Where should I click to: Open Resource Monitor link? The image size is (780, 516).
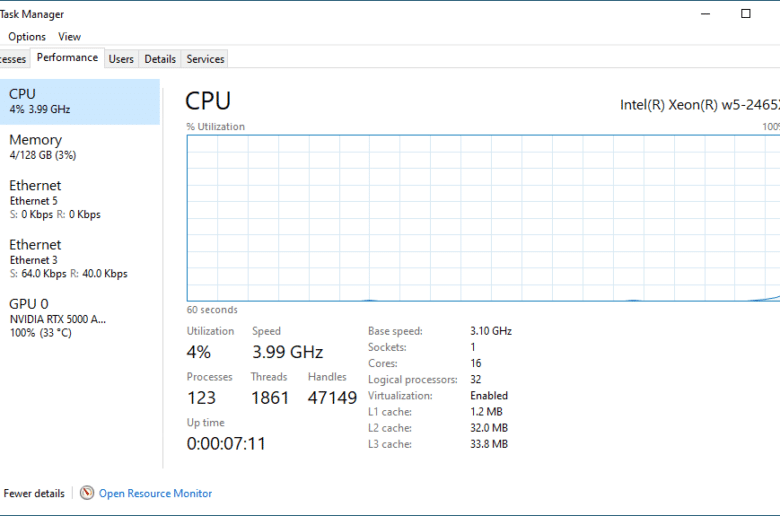(x=155, y=493)
